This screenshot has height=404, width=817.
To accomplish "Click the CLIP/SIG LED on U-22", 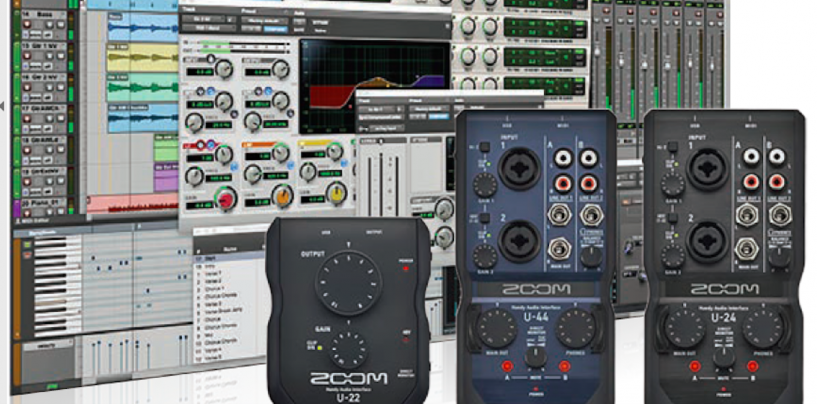I will (x=319, y=348).
